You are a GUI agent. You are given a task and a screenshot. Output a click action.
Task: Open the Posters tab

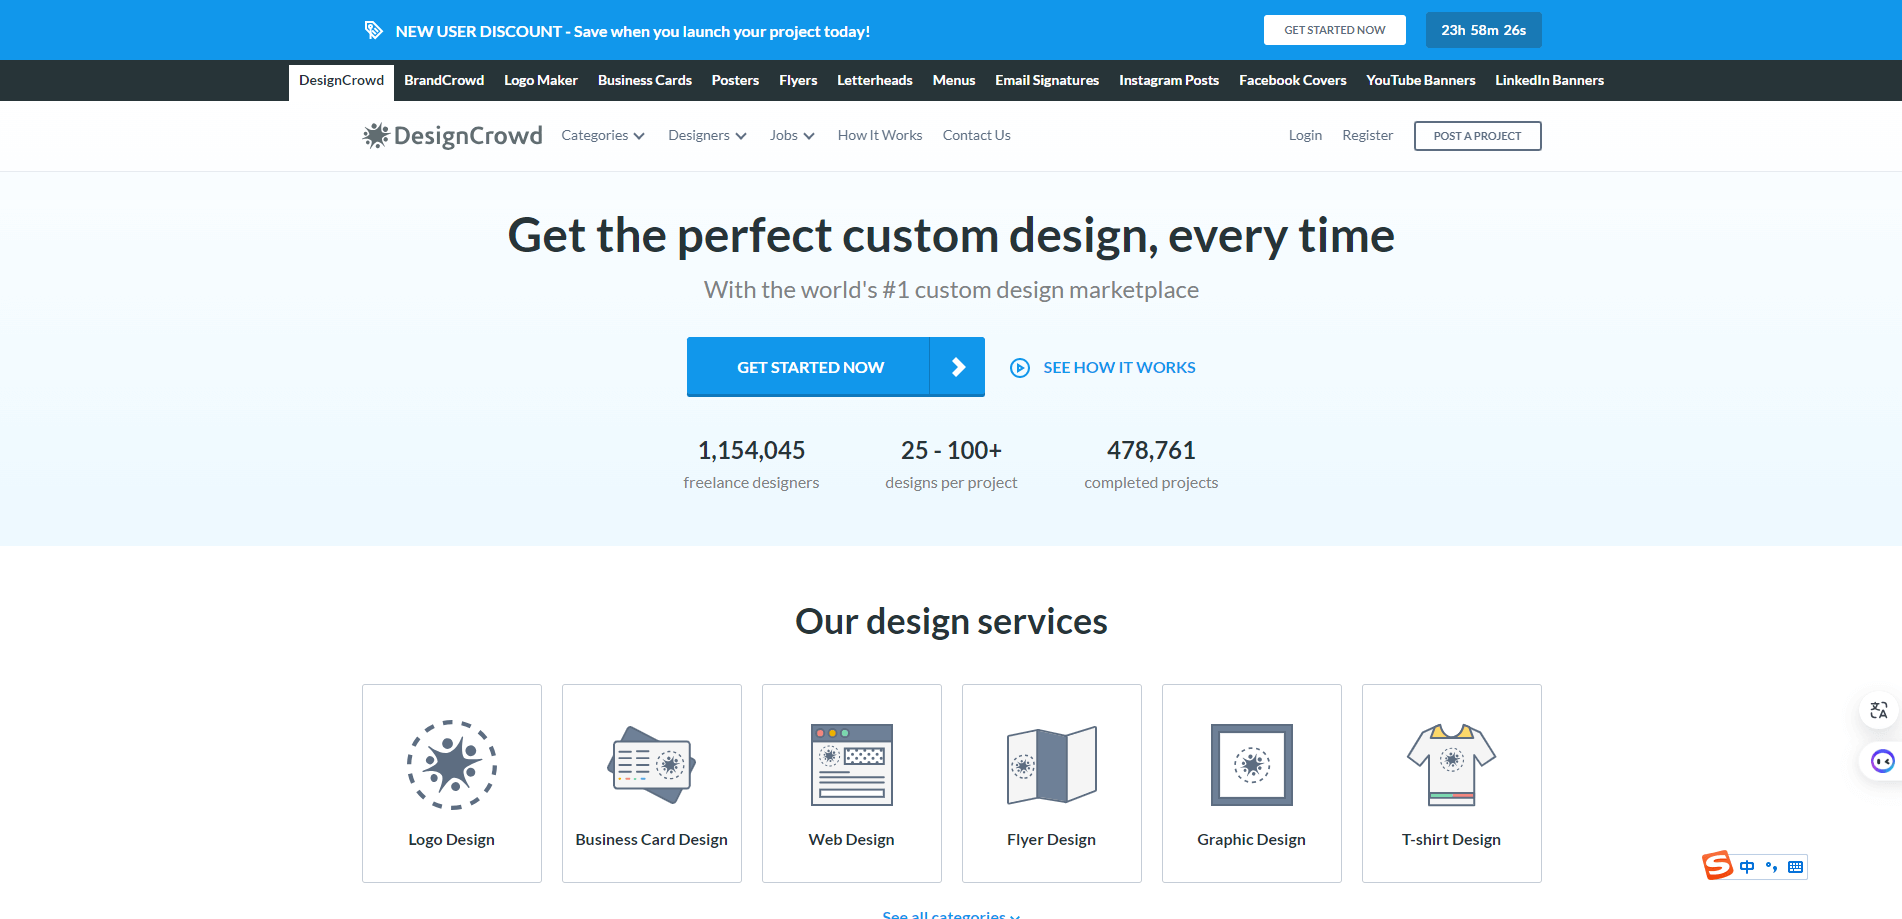(735, 81)
